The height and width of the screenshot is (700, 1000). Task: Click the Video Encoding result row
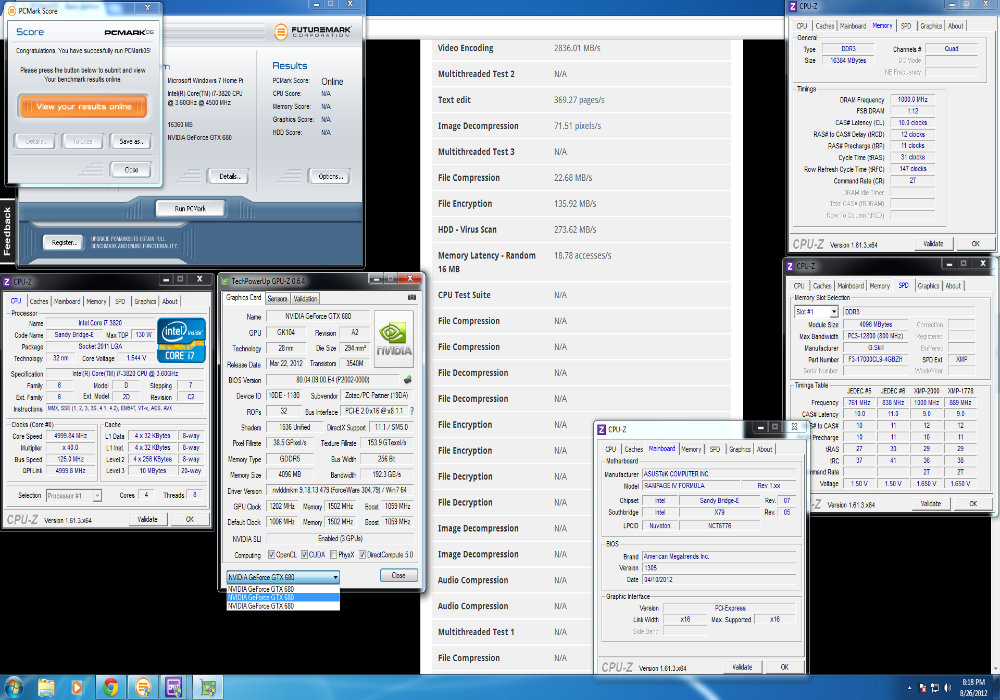[x=581, y=48]
